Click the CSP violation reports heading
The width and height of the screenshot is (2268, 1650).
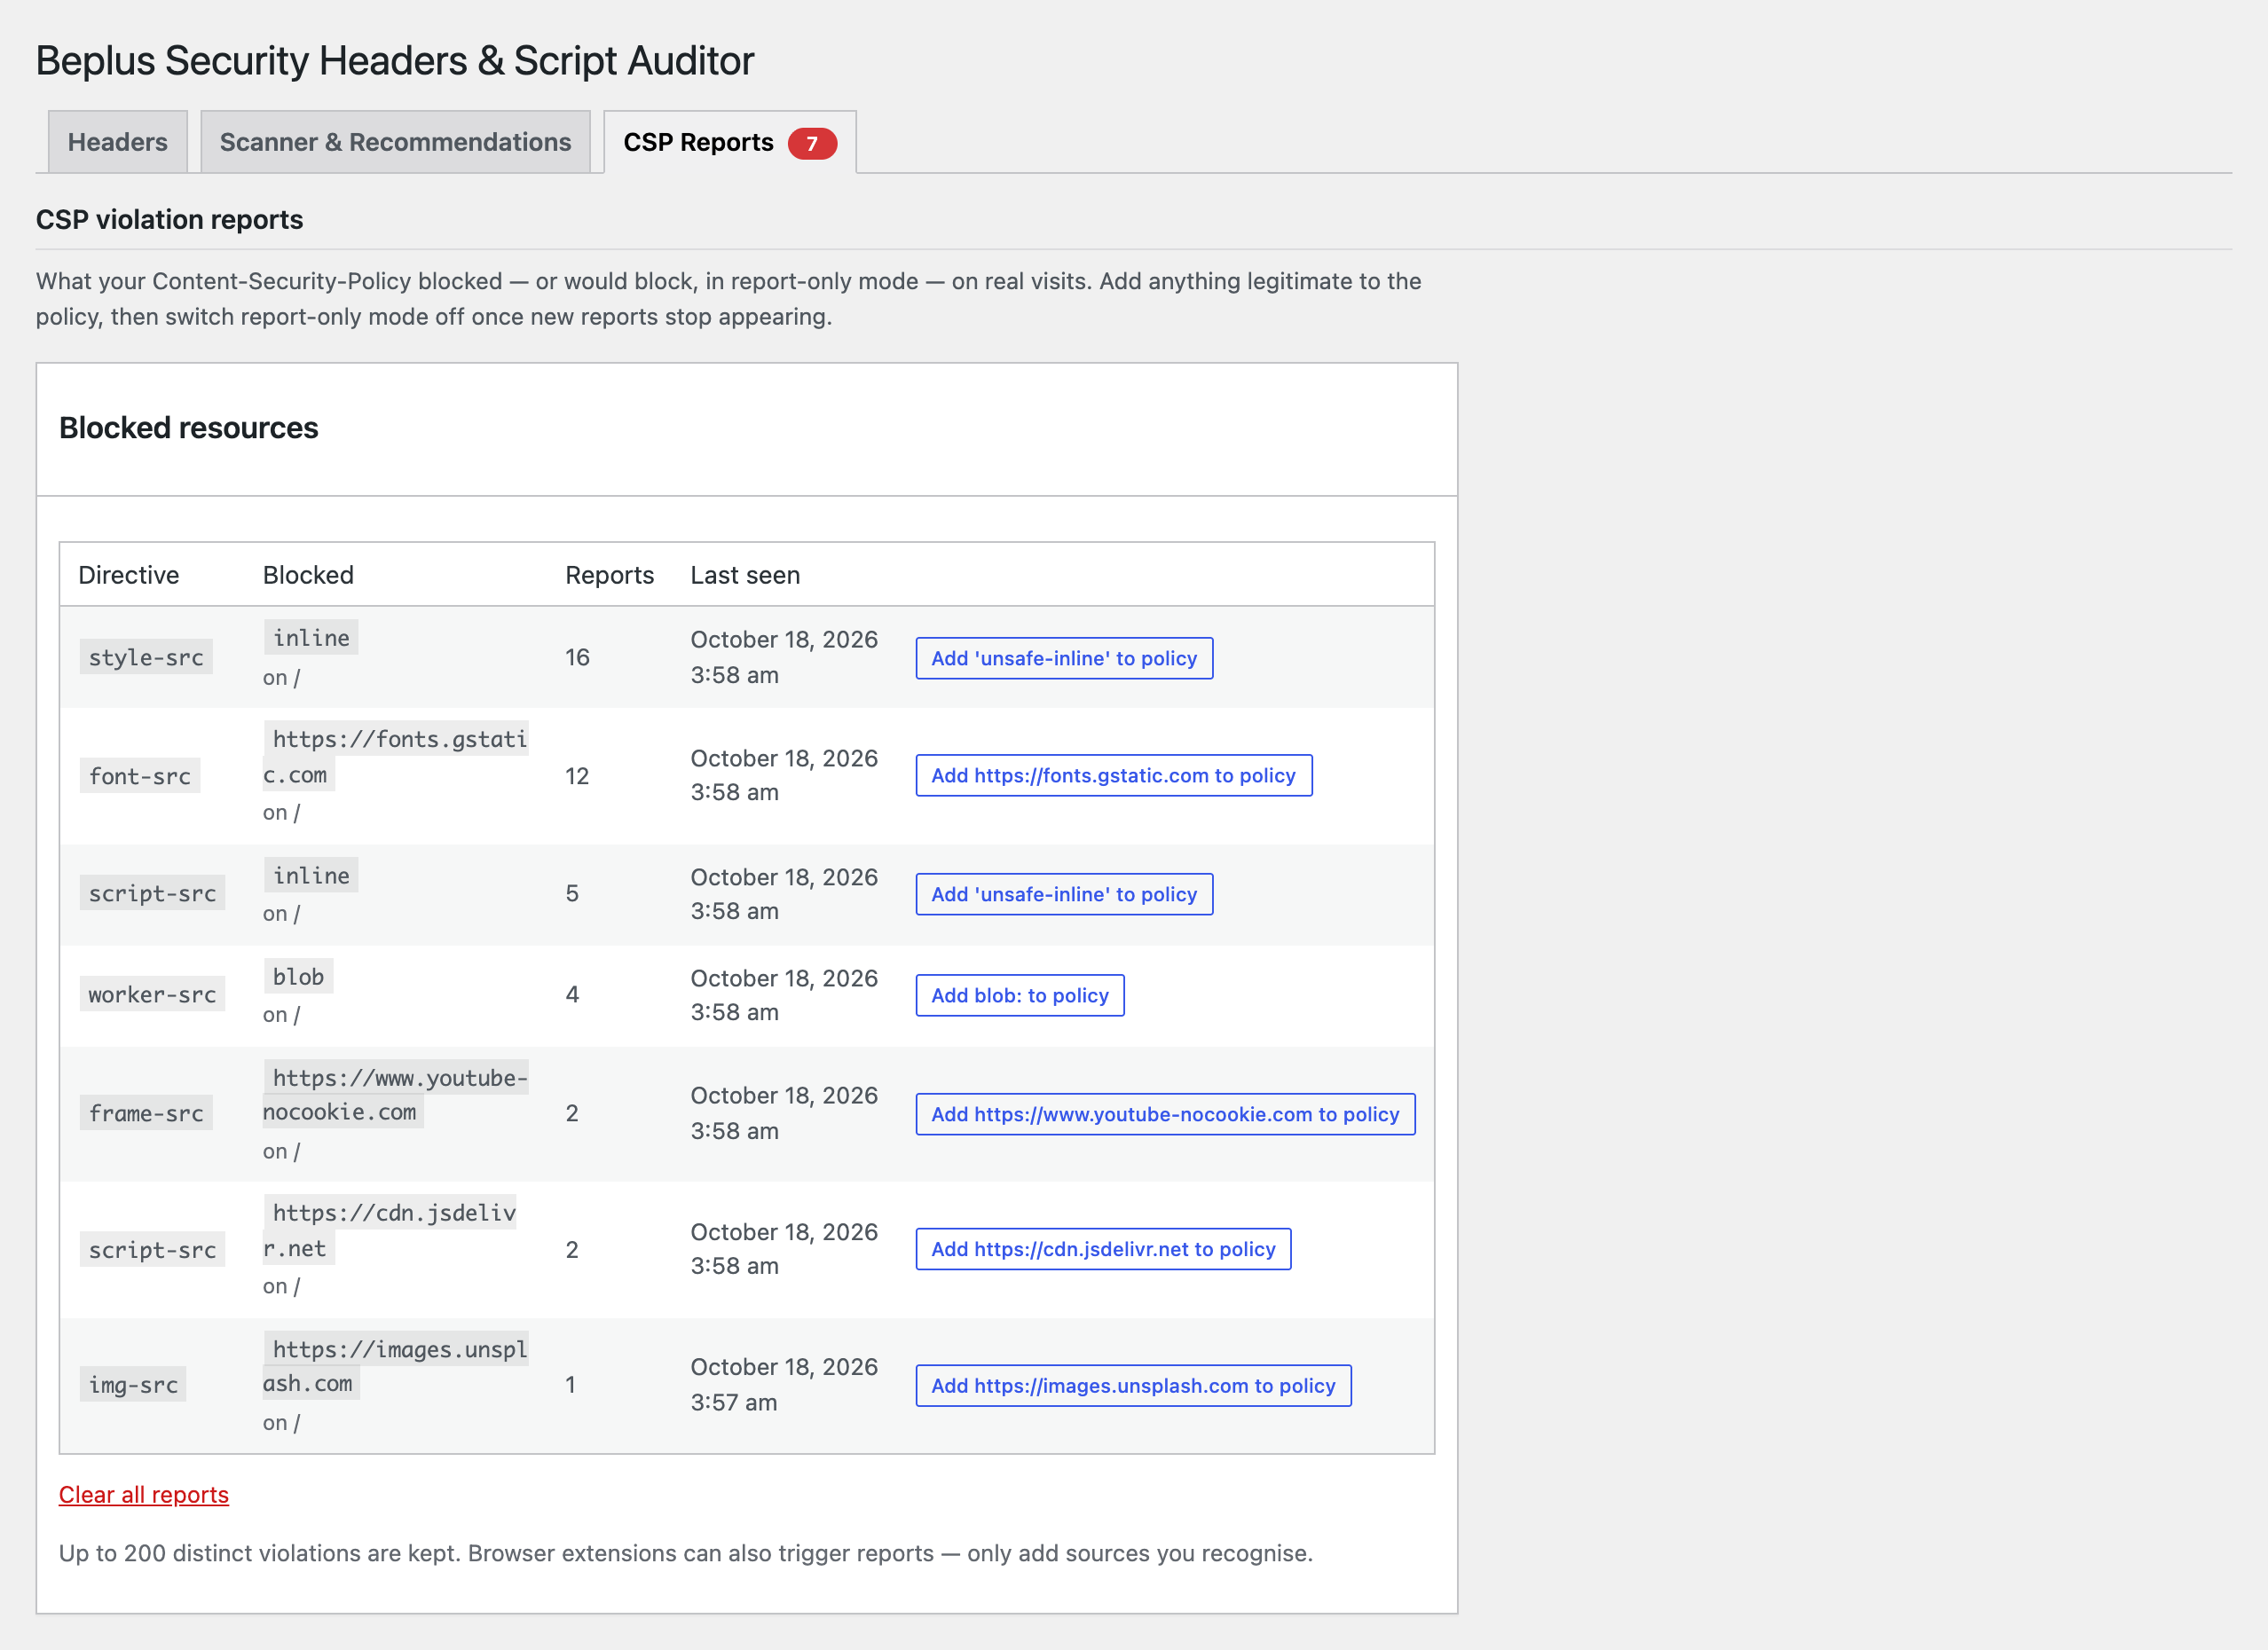[x=169, y=220]
